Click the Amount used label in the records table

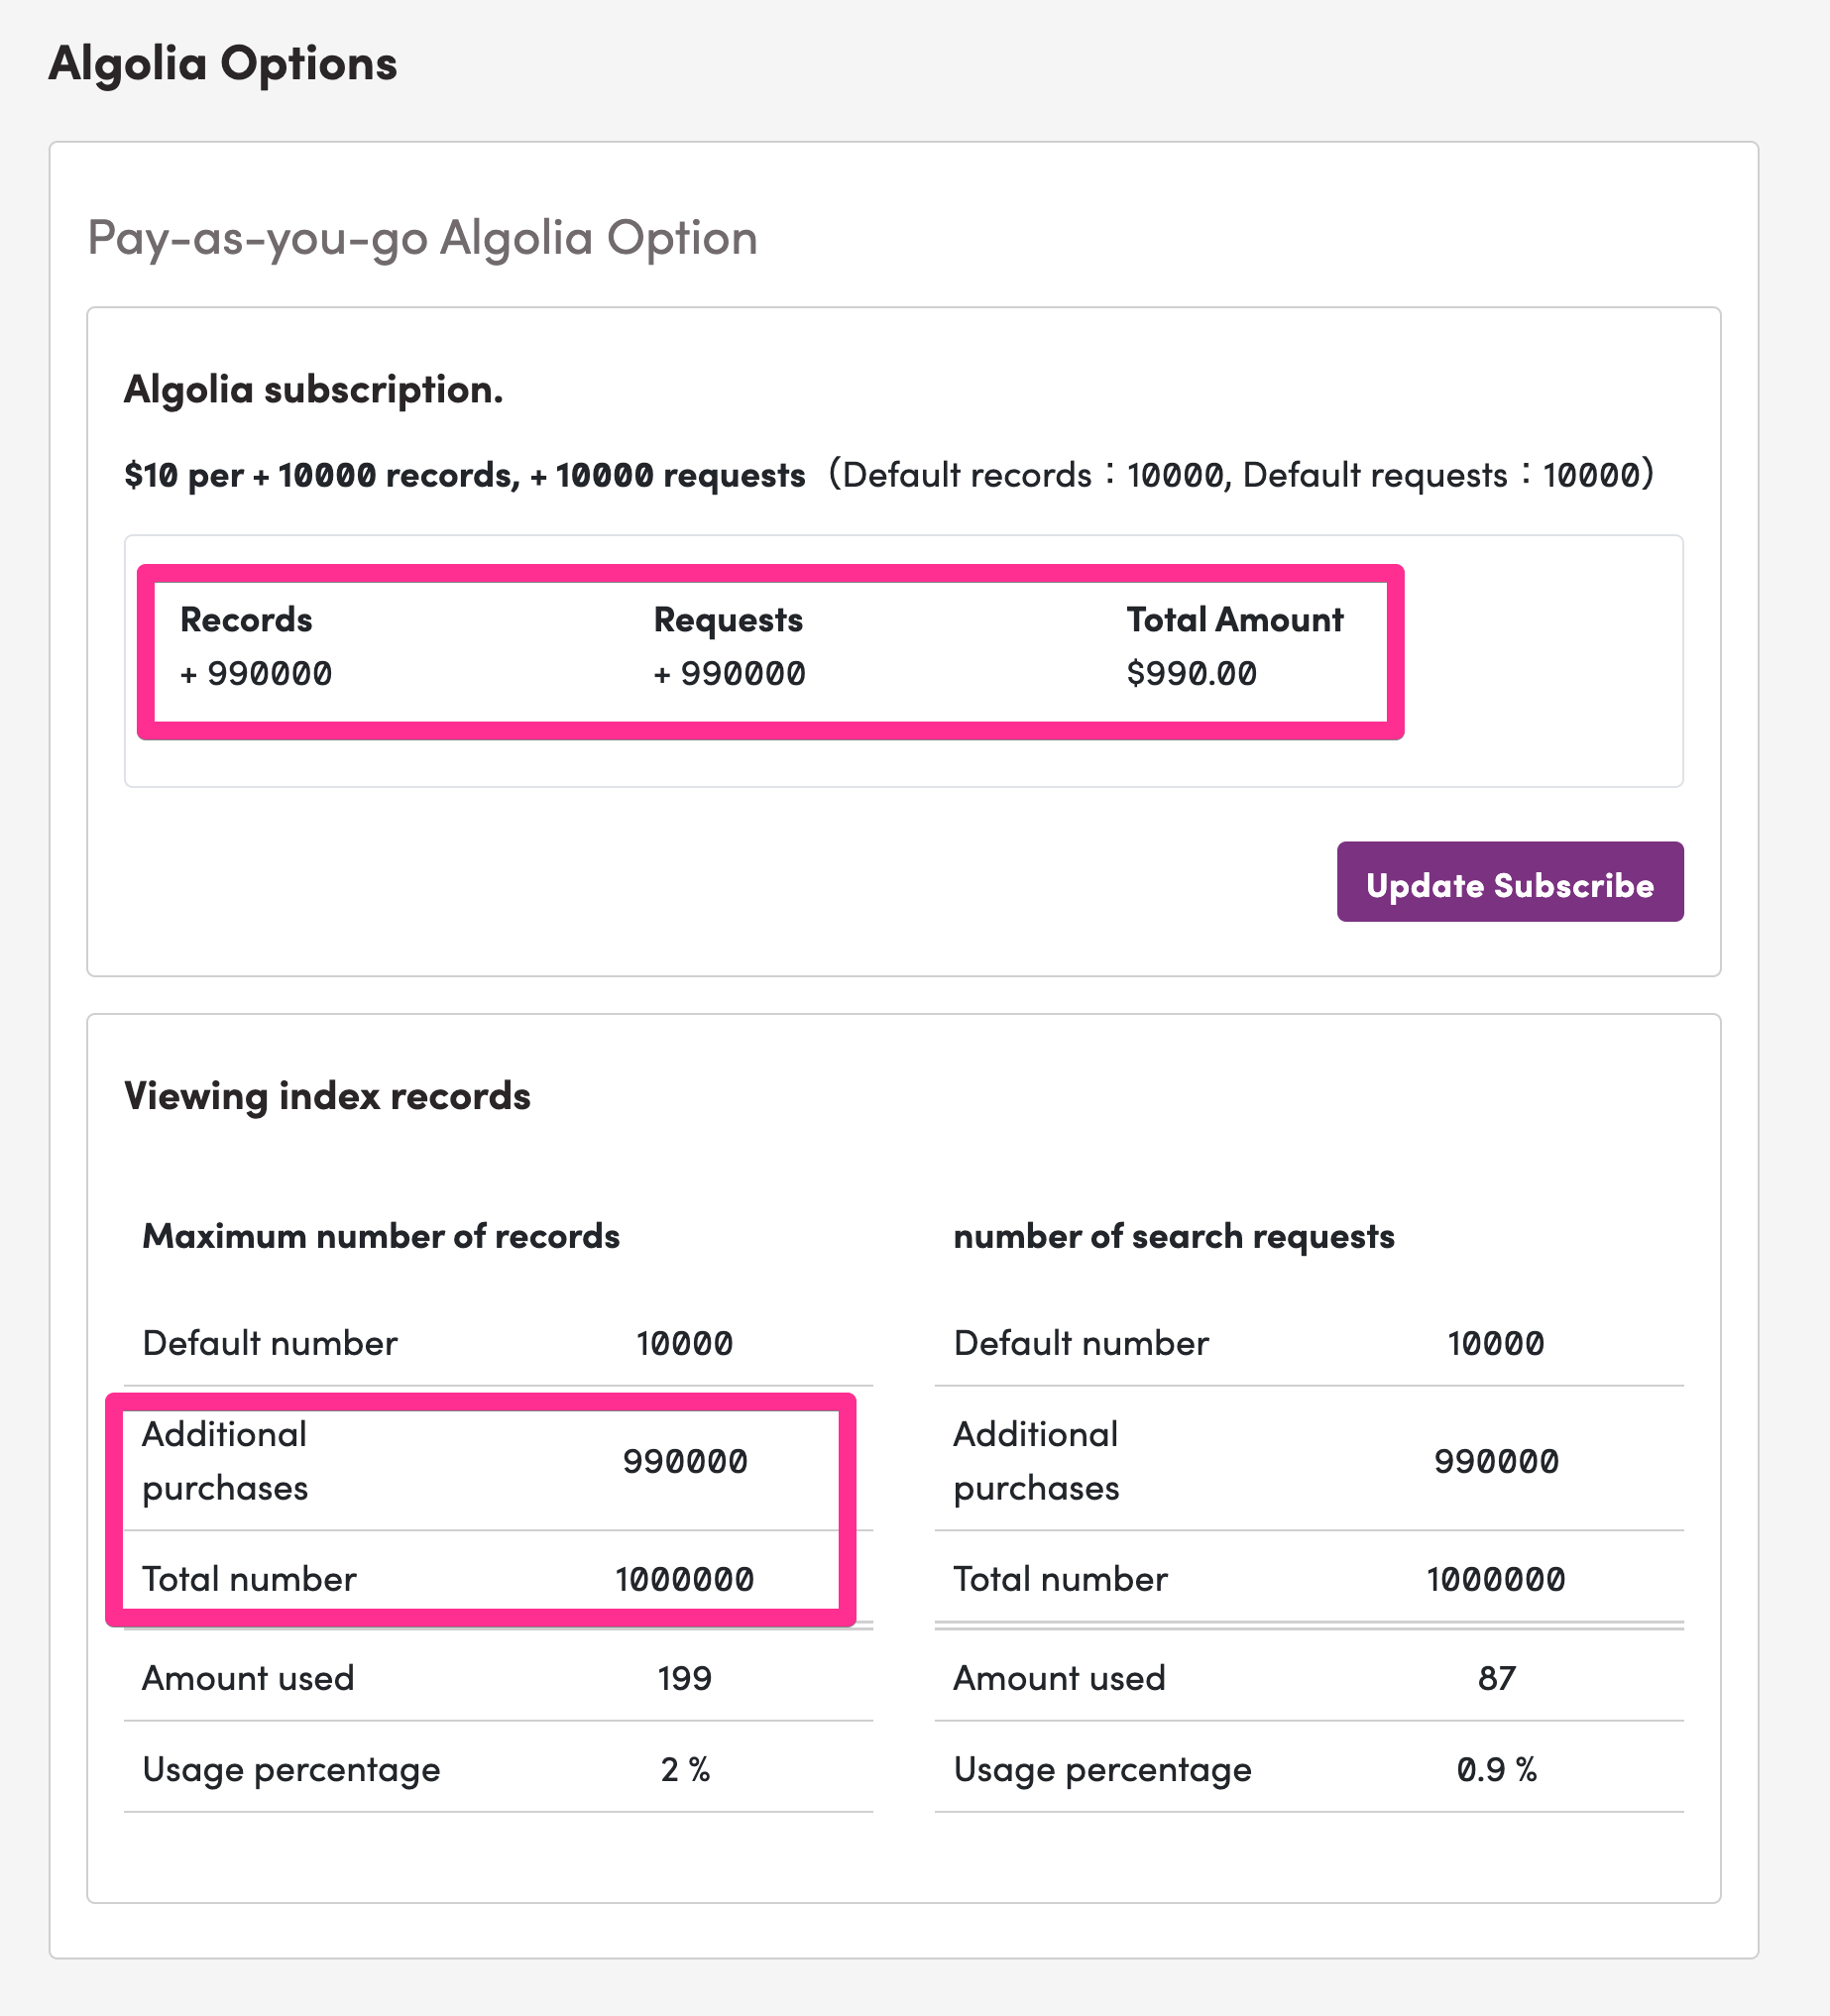point(248,1678)
